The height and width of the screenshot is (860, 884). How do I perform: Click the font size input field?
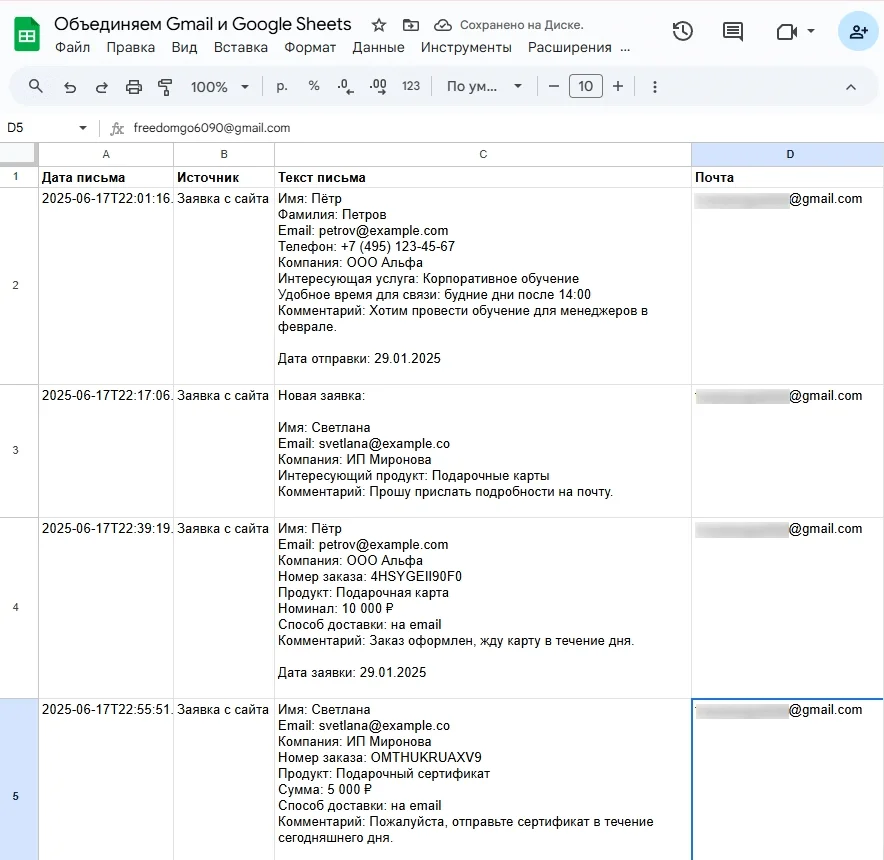(586, 87)
